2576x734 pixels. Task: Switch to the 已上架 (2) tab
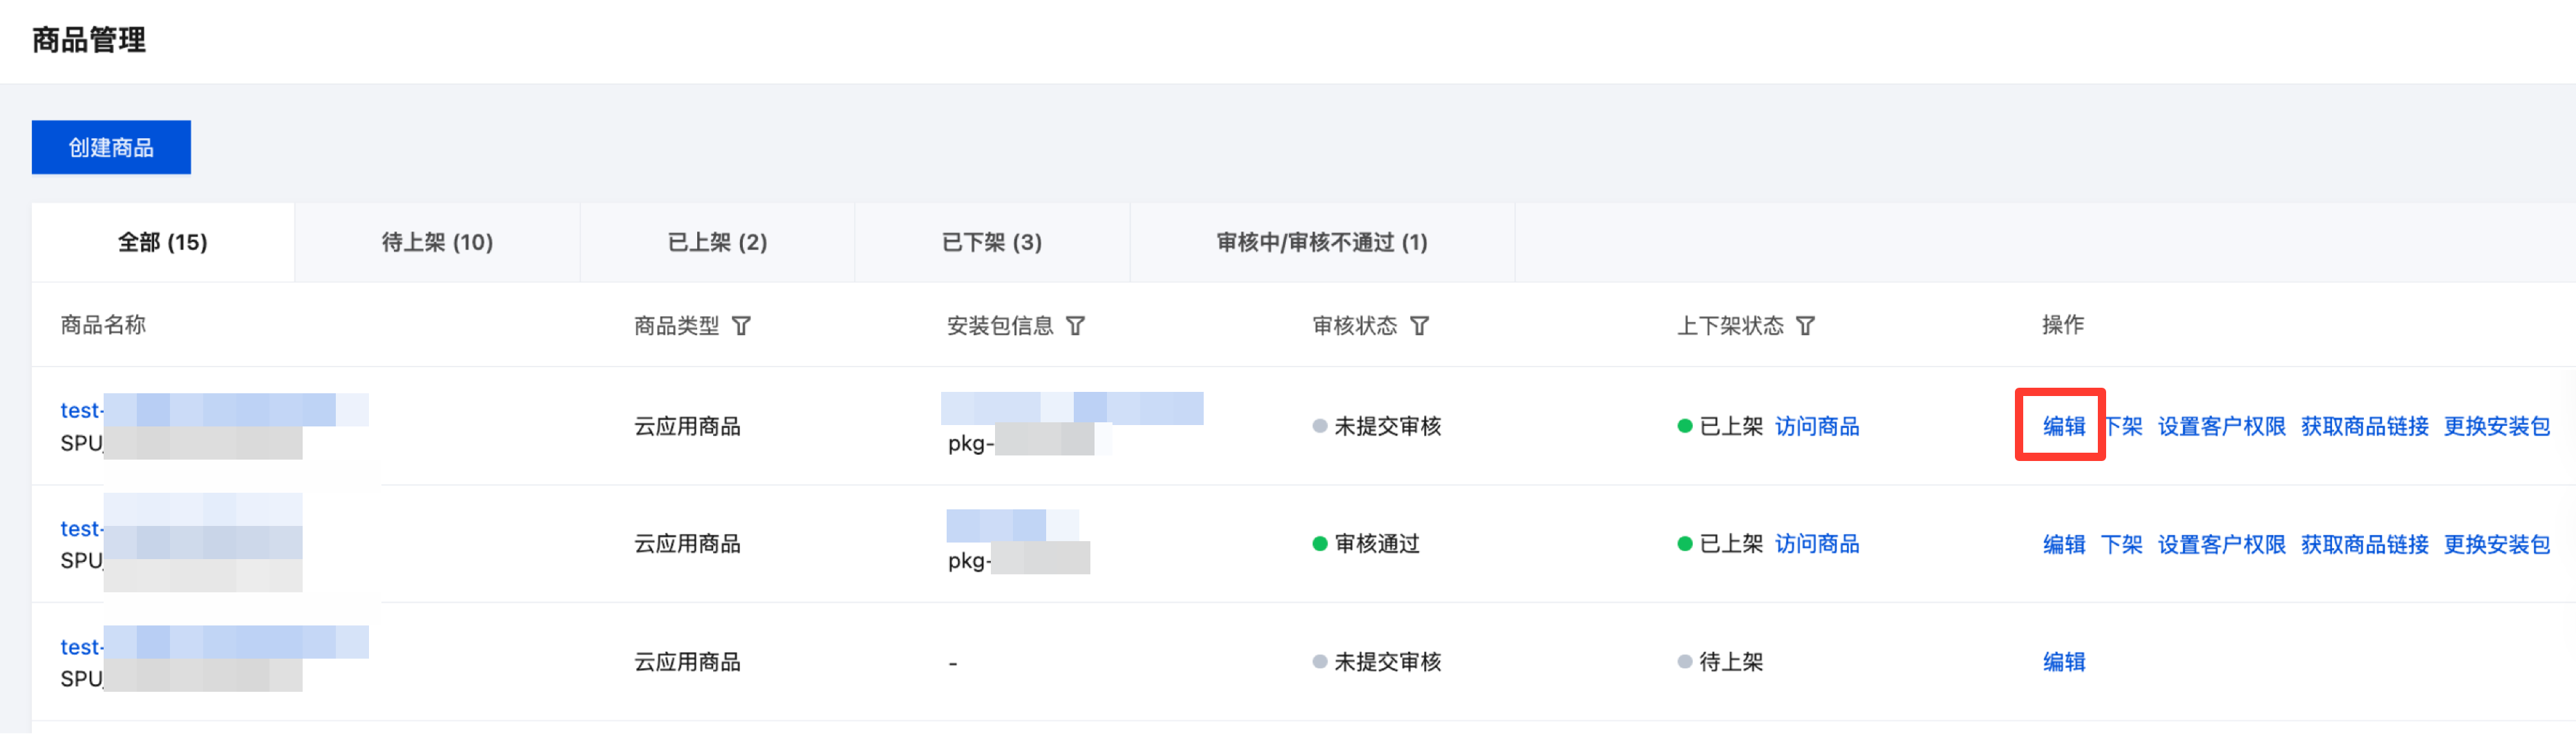tap(717, 242)
